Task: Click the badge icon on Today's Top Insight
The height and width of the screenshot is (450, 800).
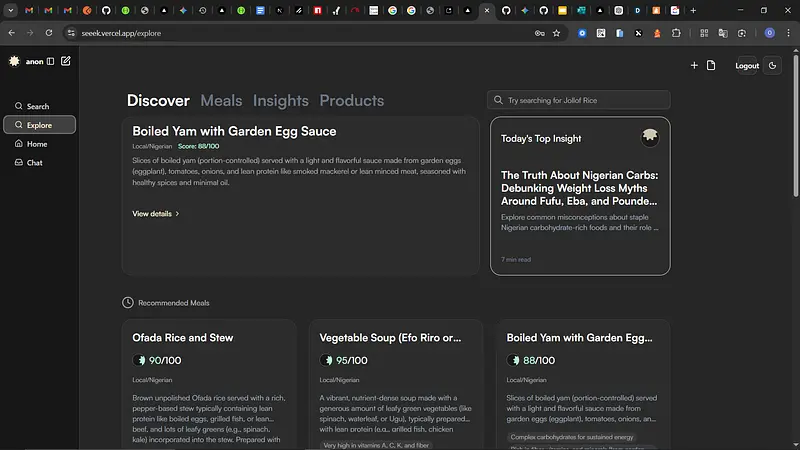Action: [650, 137]
